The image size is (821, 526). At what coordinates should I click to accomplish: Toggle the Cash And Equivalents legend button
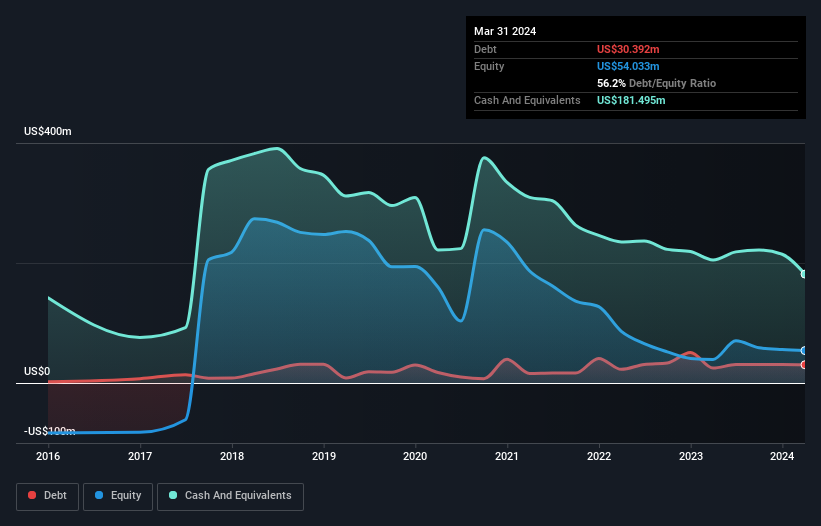(x=230, y=496)
